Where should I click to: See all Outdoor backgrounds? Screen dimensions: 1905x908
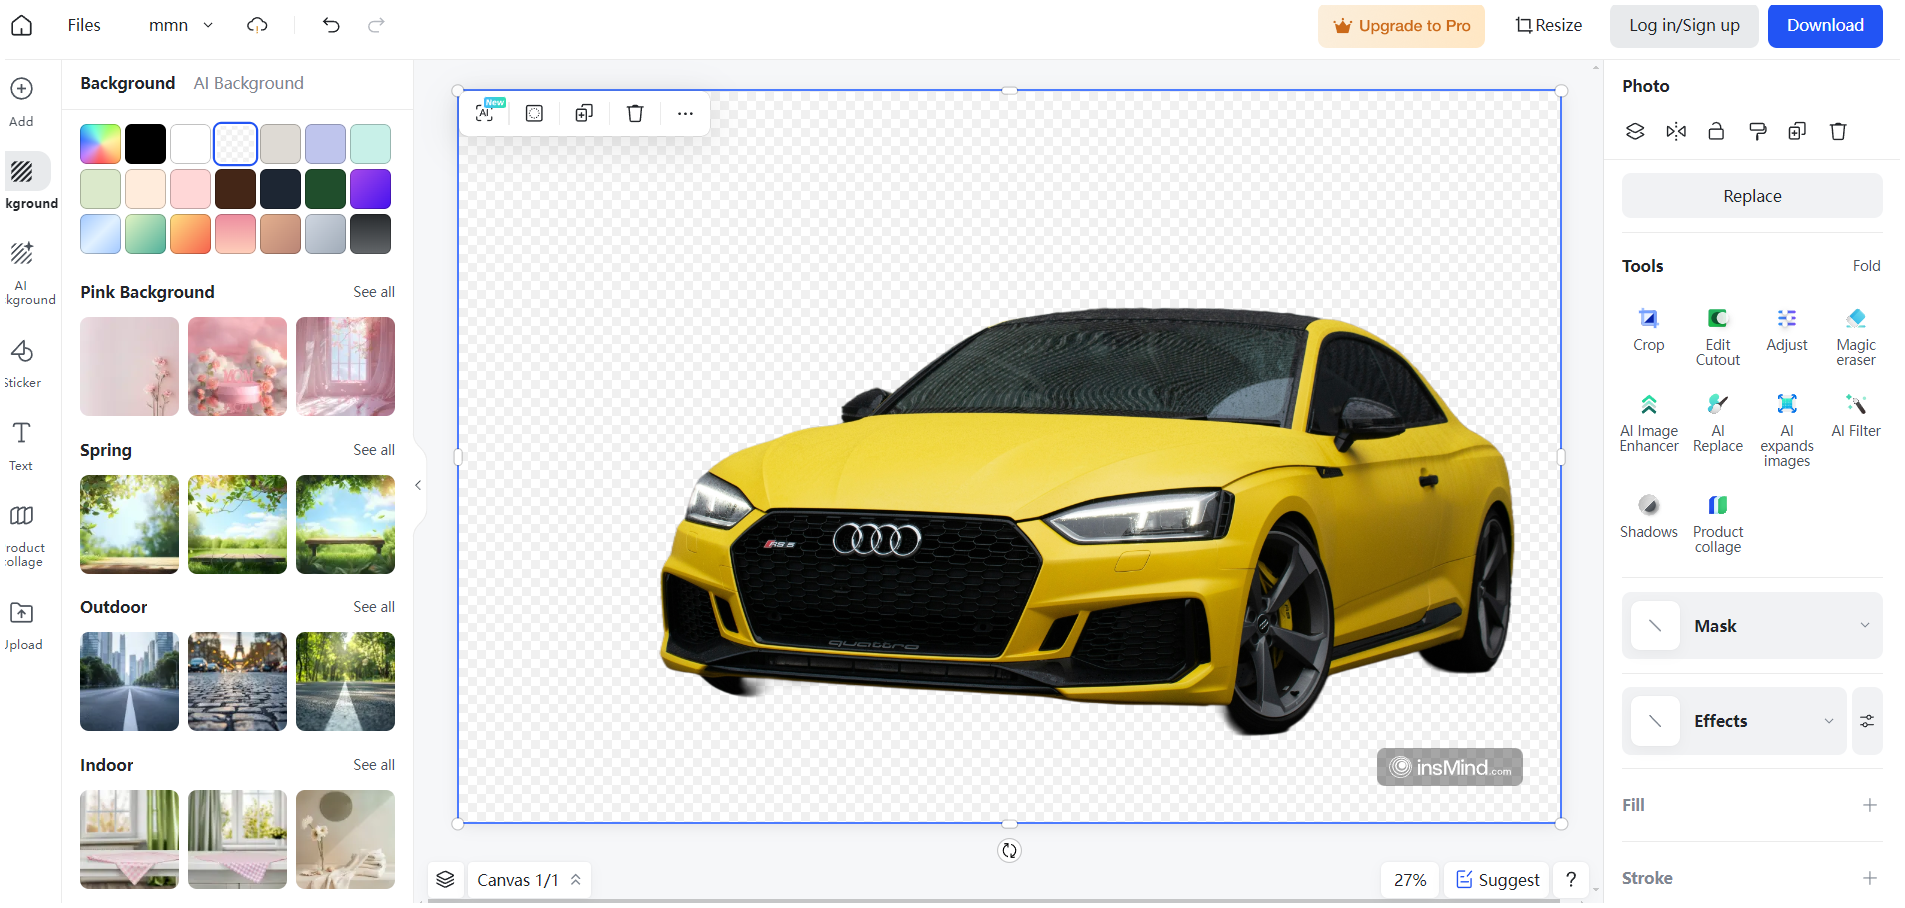click(373, 607)
